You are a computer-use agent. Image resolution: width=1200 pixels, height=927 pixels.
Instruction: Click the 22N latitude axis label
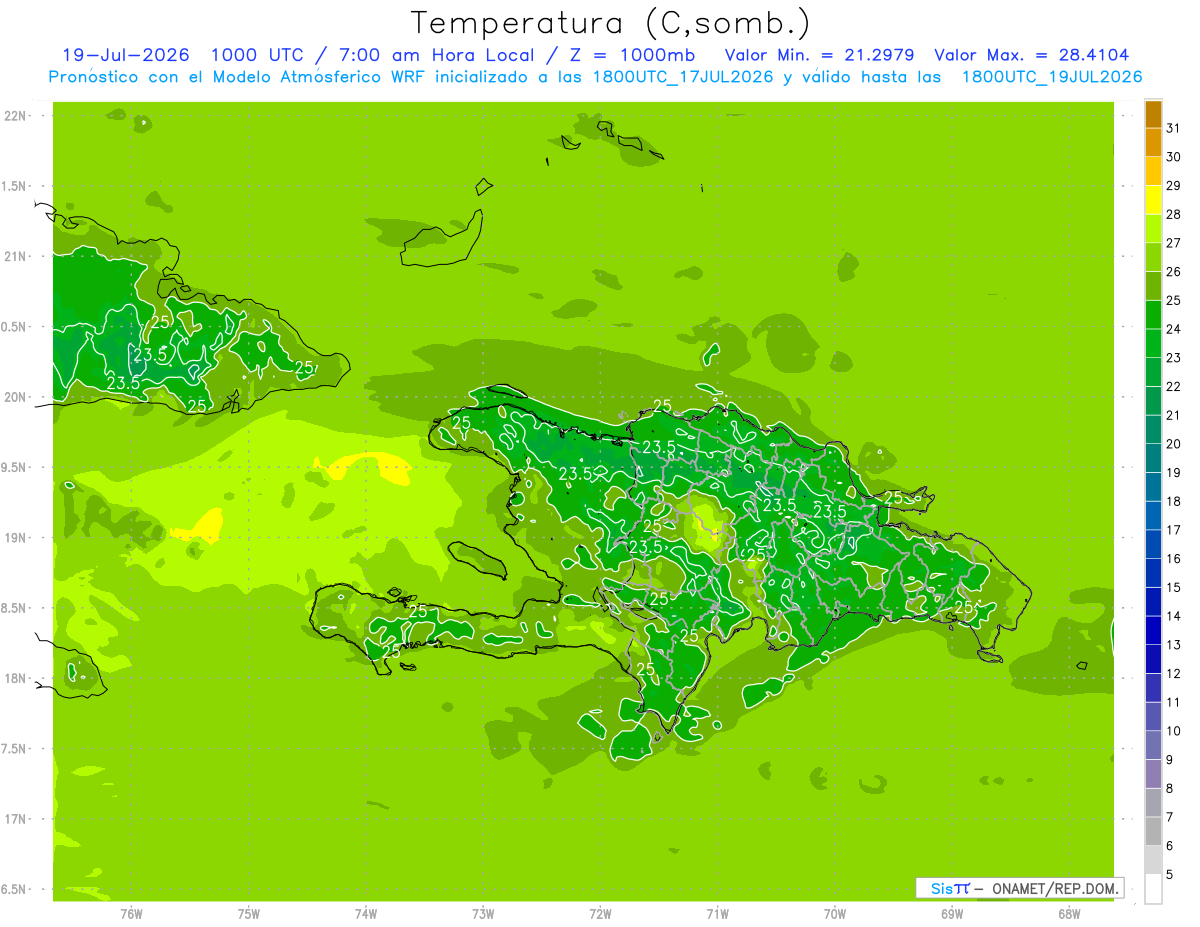14,116
